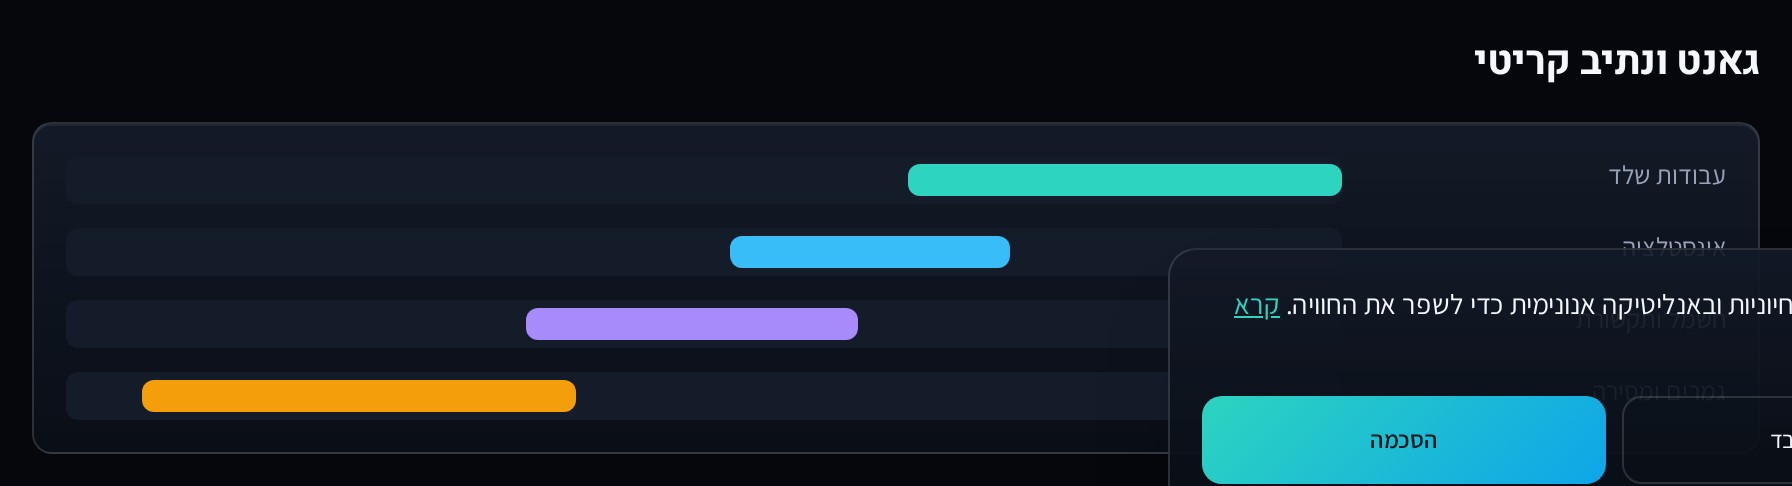This screenshot has height=486, width=1792.
Task: Accept cookies with the הסכמה button
Action: 1404,440
